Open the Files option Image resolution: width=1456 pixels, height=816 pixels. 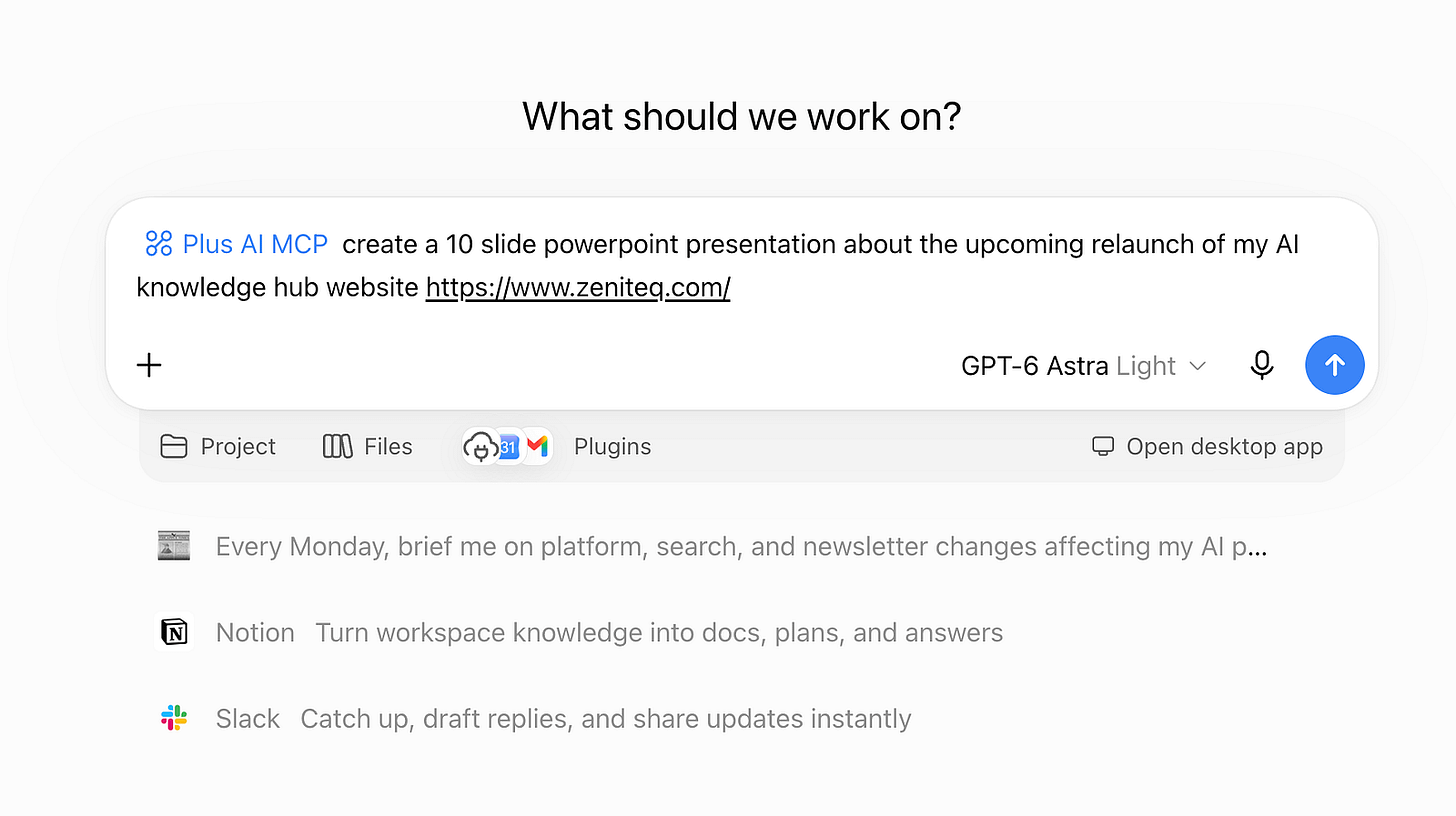pos(368,446)
